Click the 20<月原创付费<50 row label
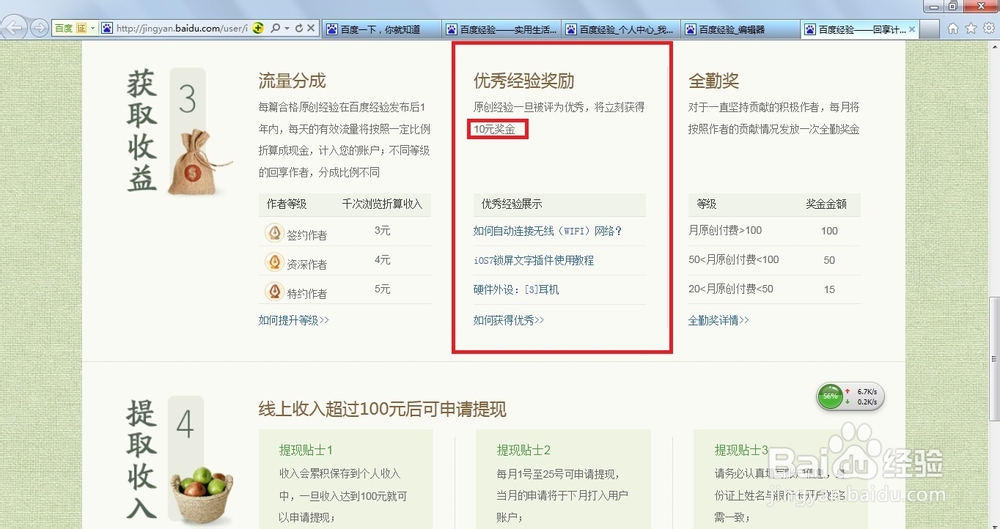1000x529 pixels. 731,289
